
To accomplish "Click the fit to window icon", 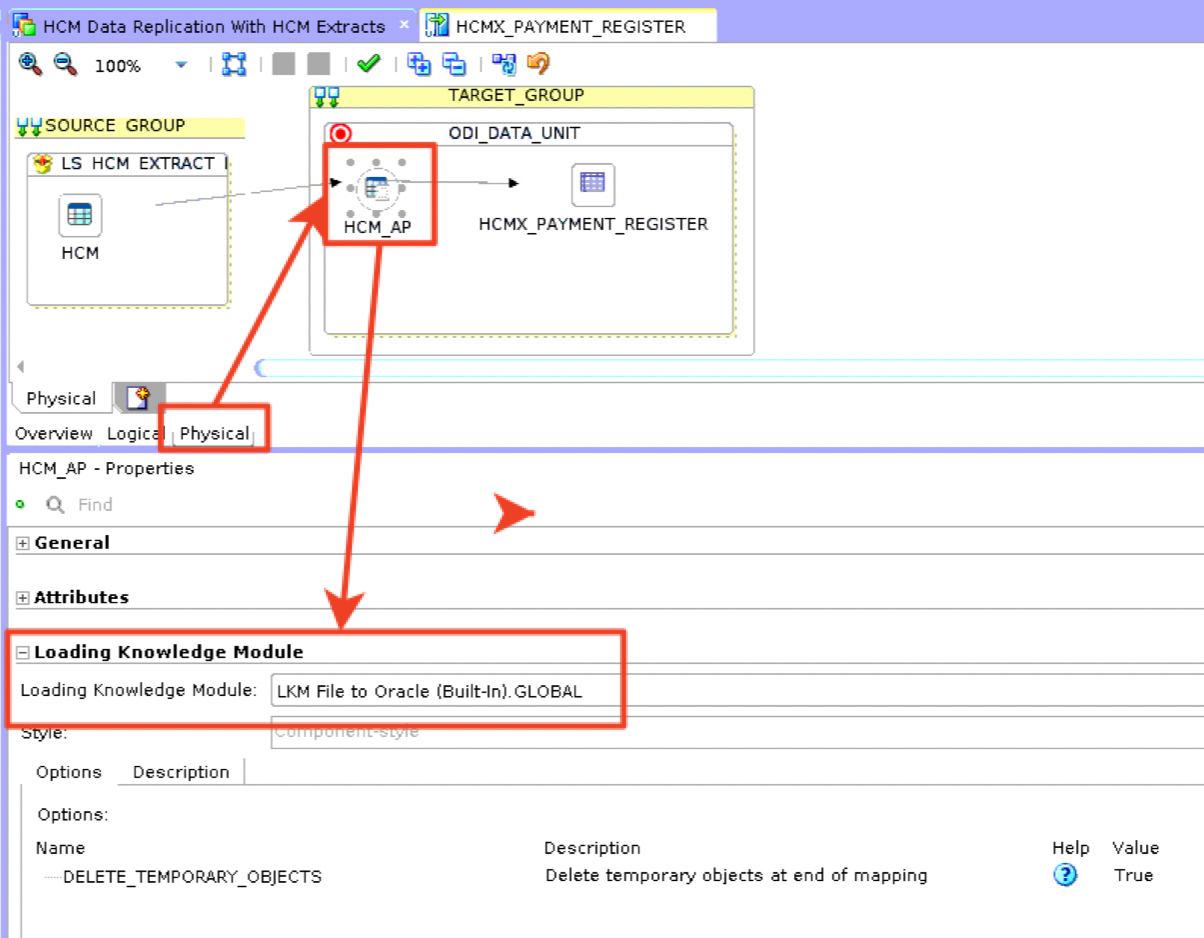I will (234, 65).
